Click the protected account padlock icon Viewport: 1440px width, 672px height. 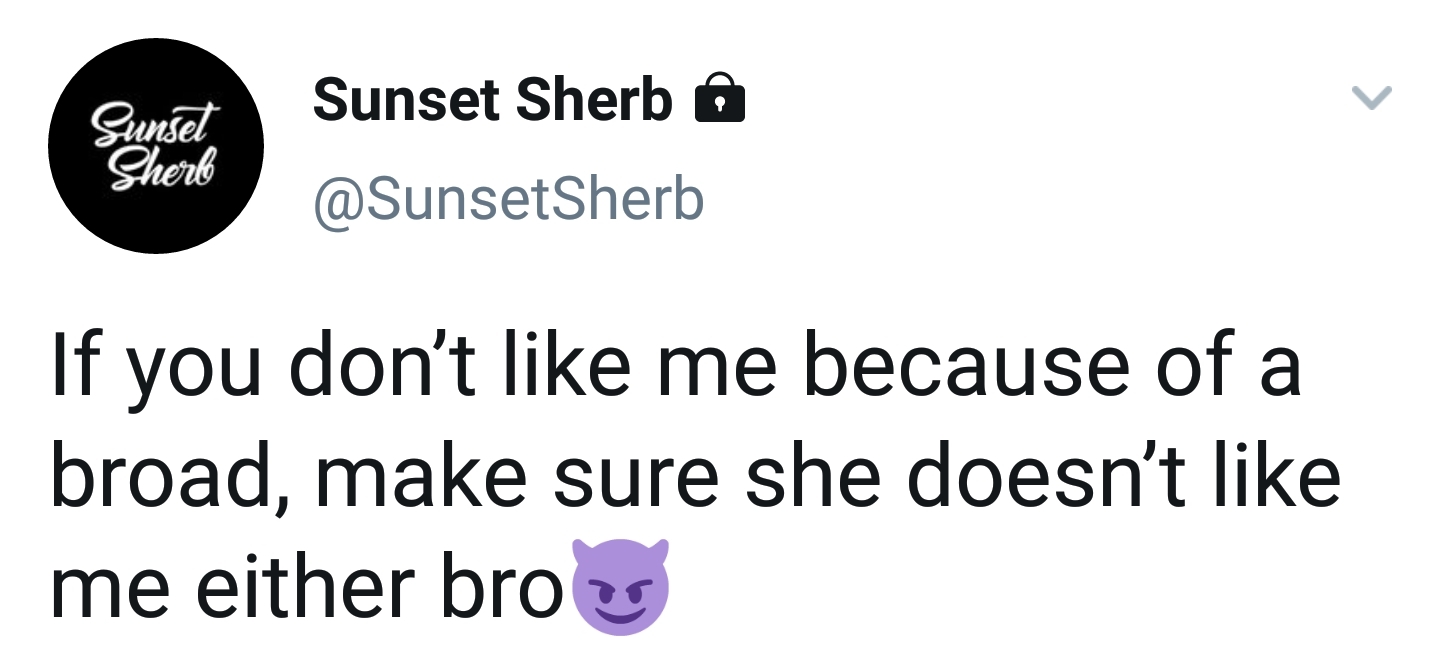[720, 99]
